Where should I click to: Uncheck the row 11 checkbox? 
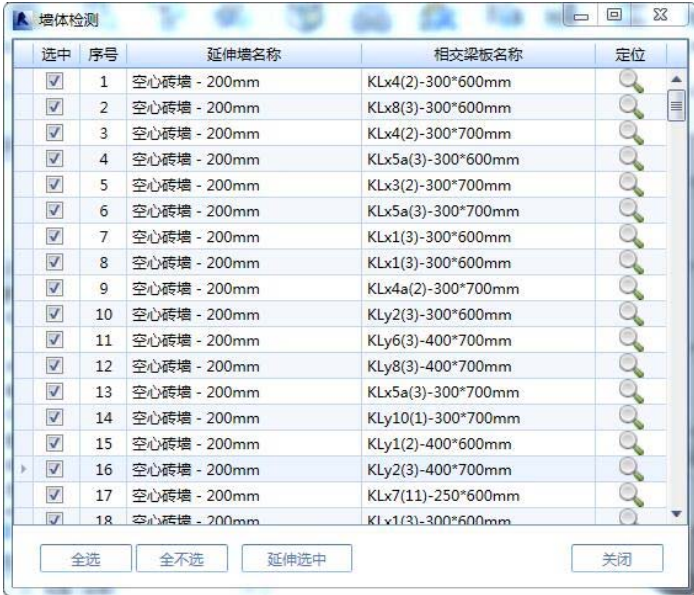point(54,340)
